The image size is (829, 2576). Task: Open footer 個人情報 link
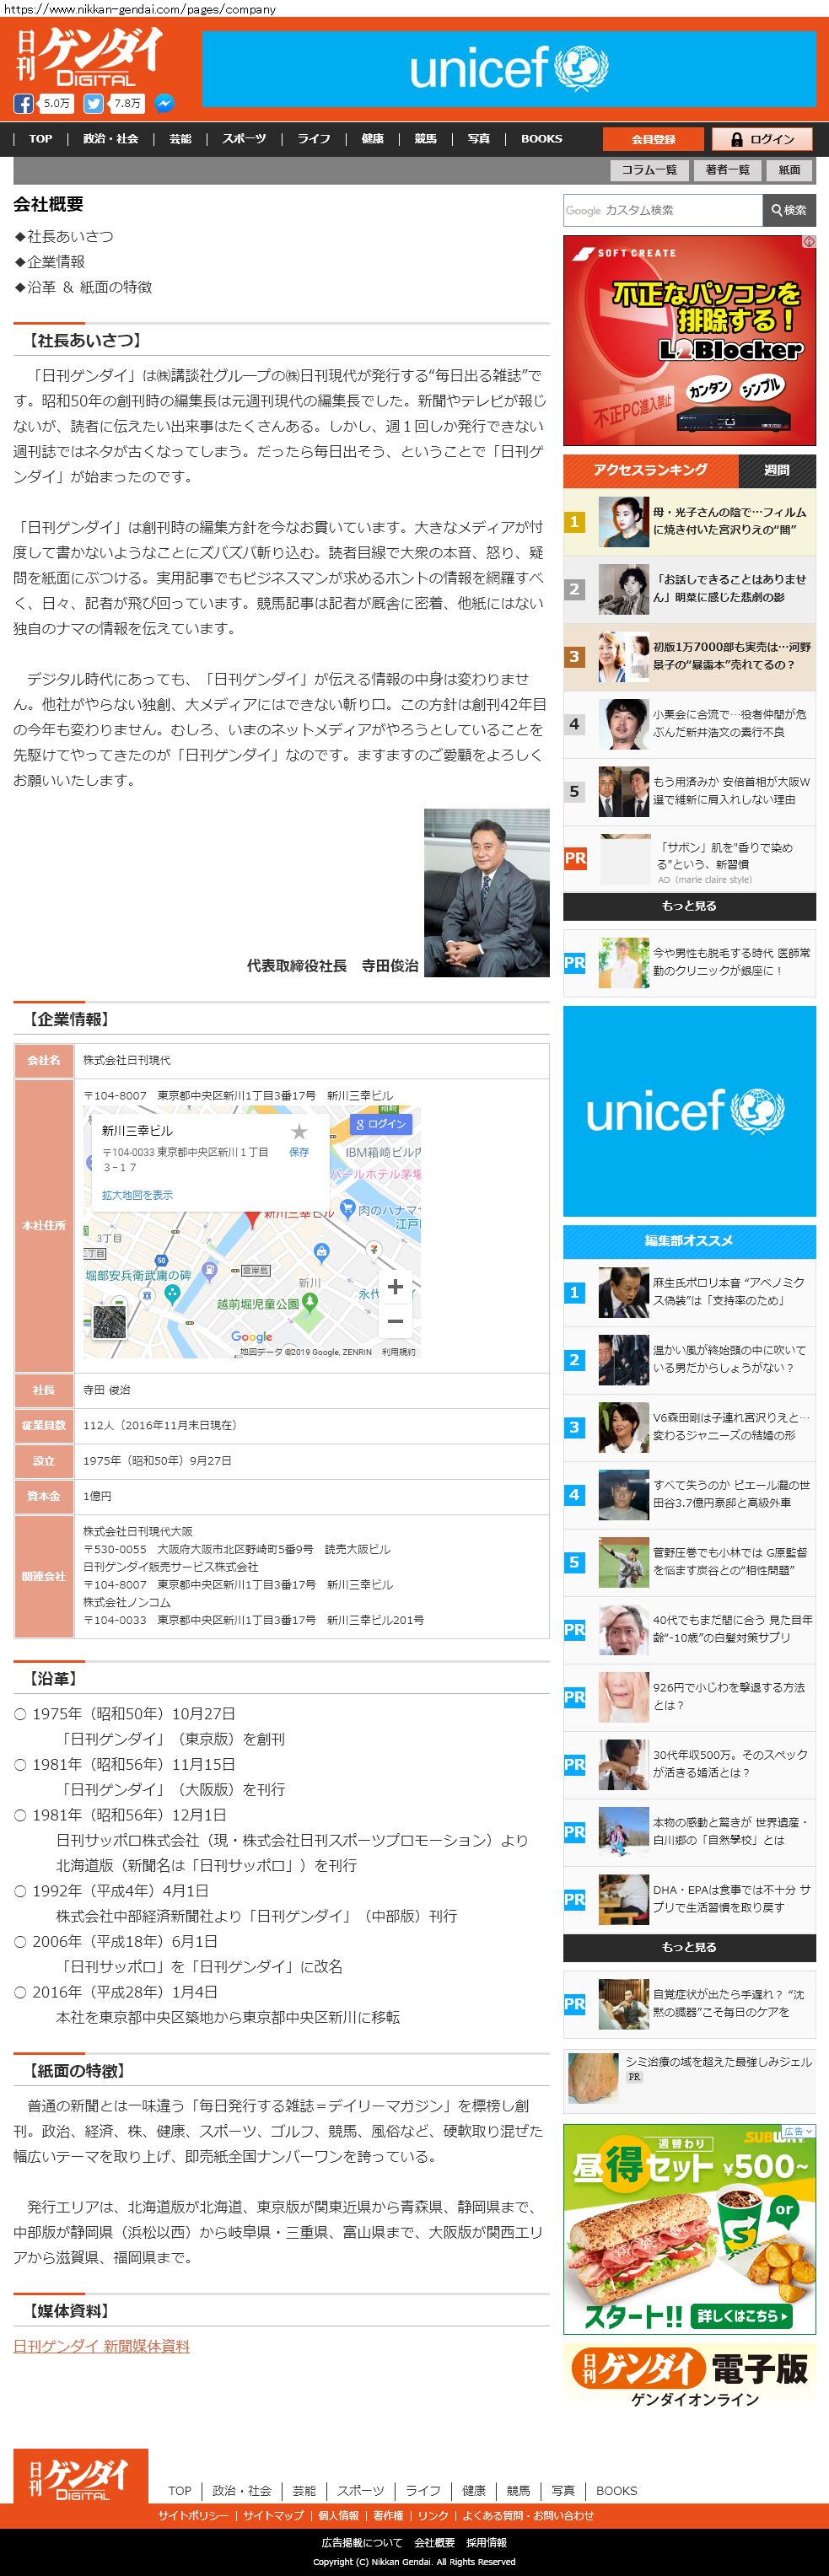[x=338, y=2516]
